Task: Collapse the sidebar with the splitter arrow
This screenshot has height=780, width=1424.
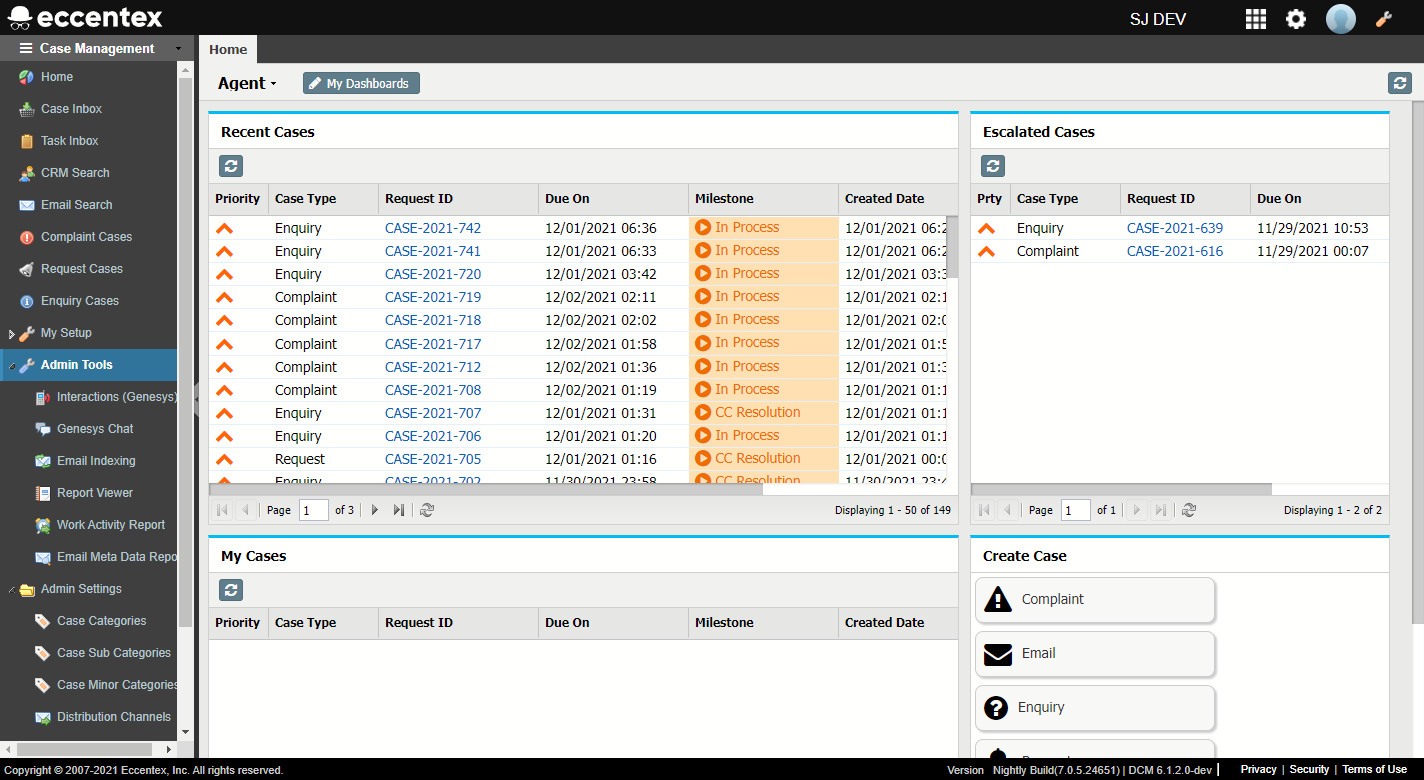Action: click(196, 399)
